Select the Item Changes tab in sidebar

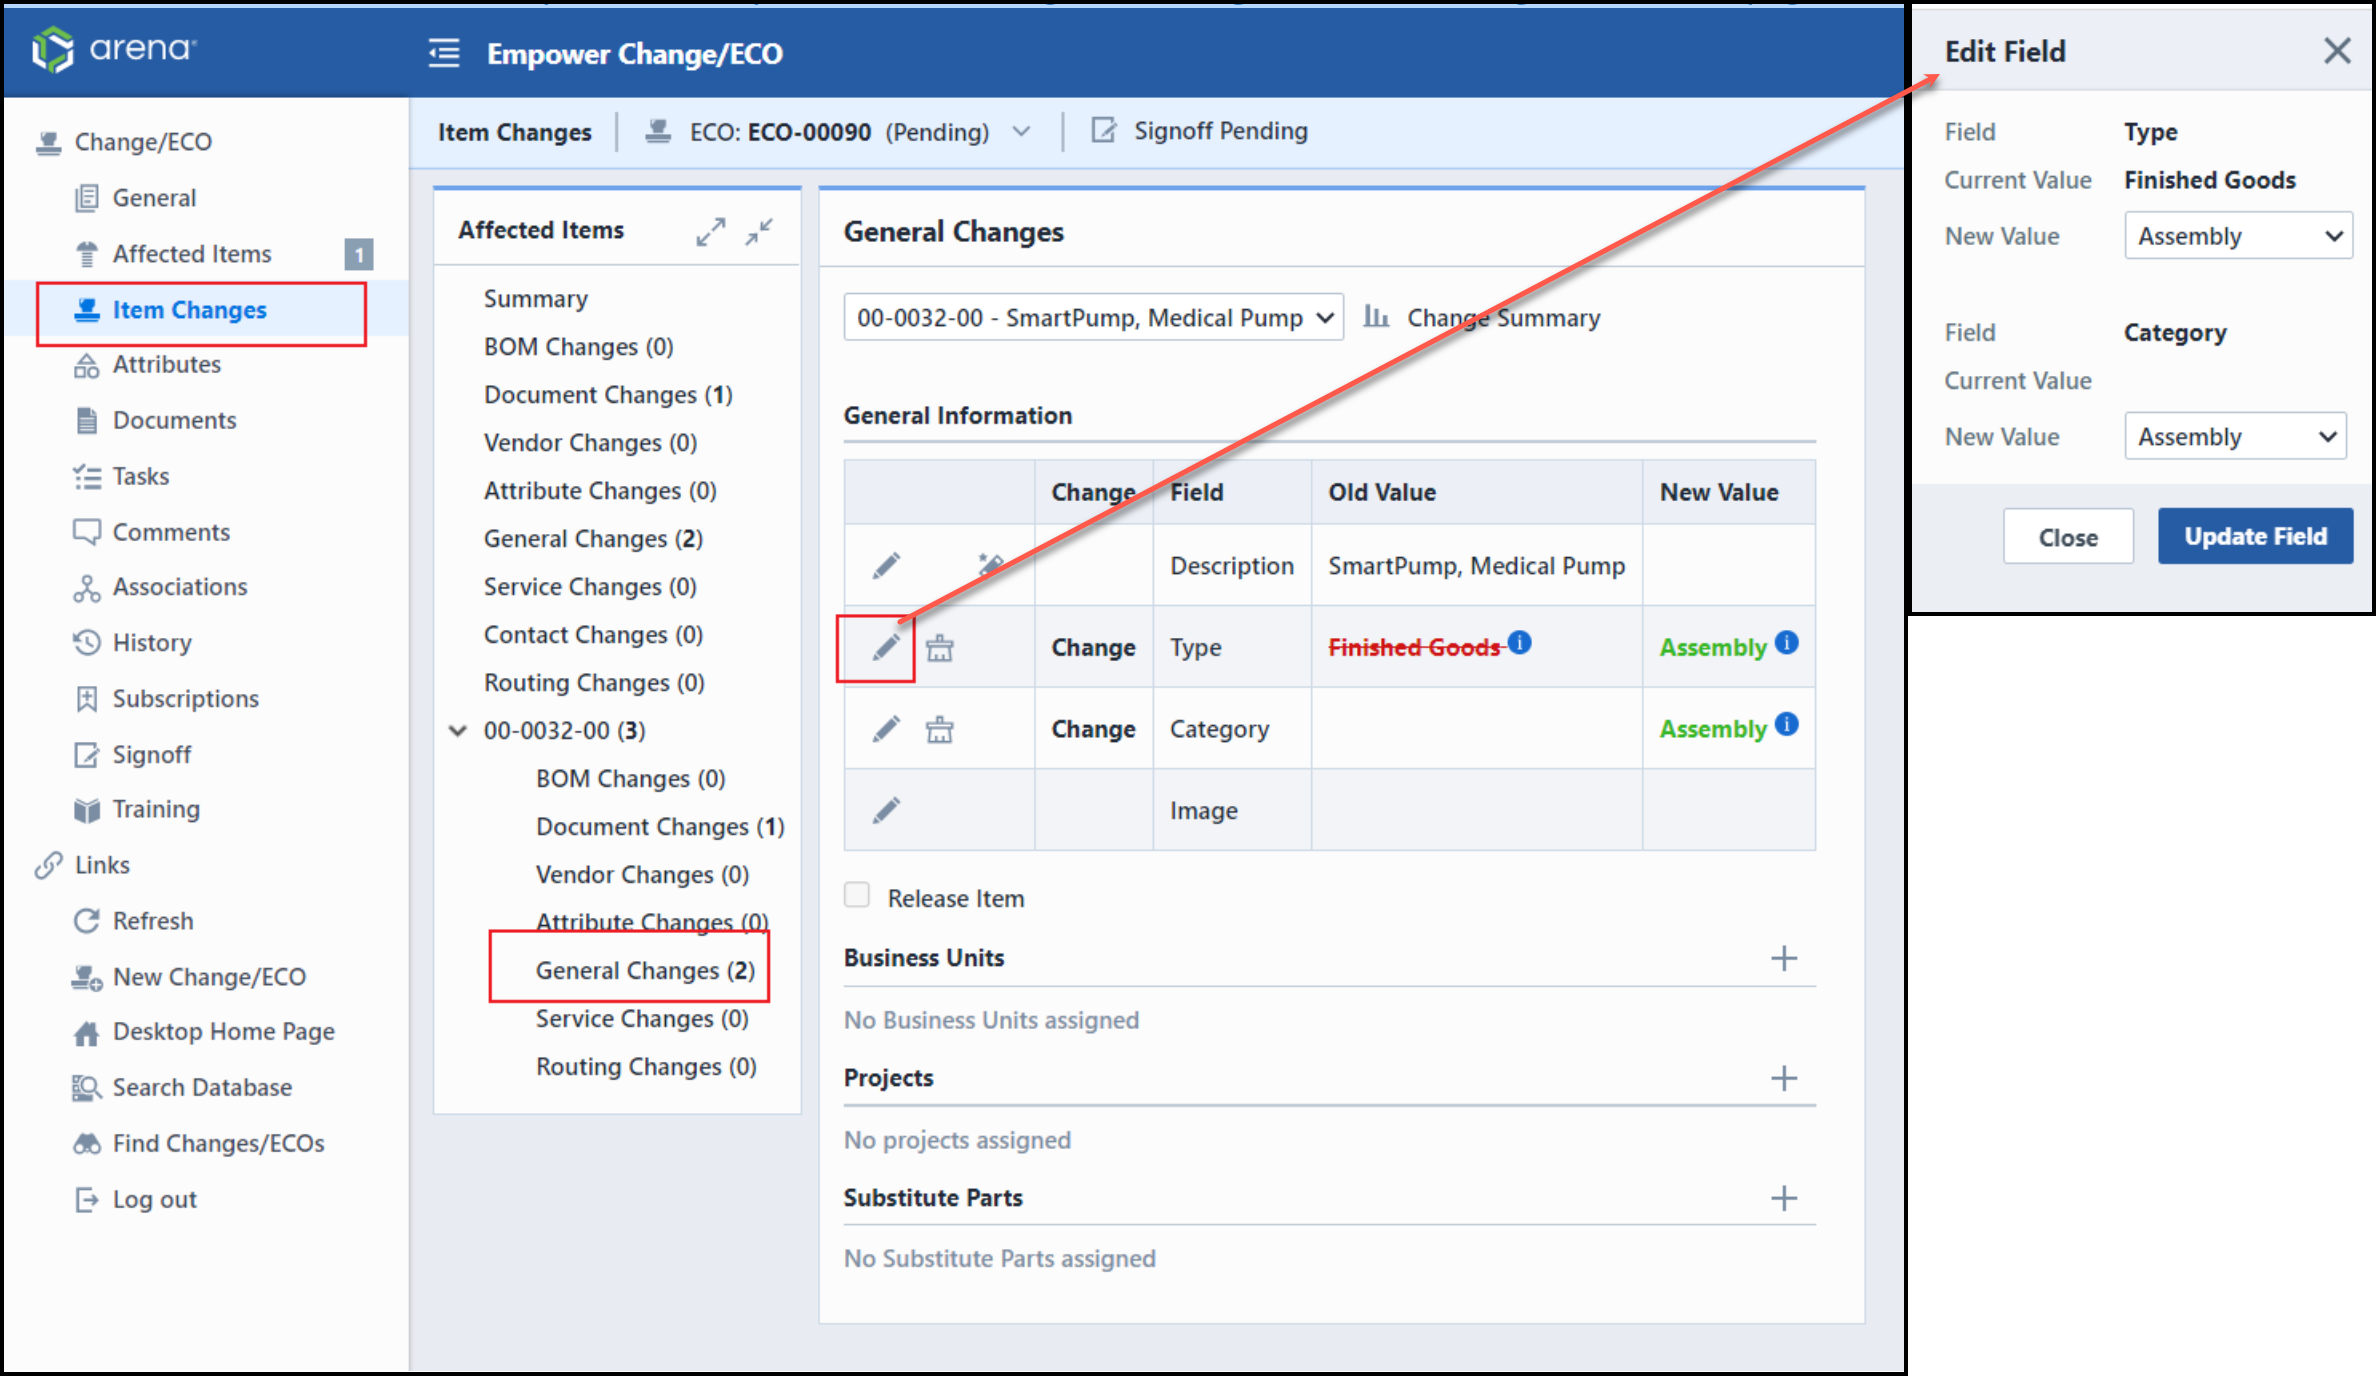click(185, 310)
